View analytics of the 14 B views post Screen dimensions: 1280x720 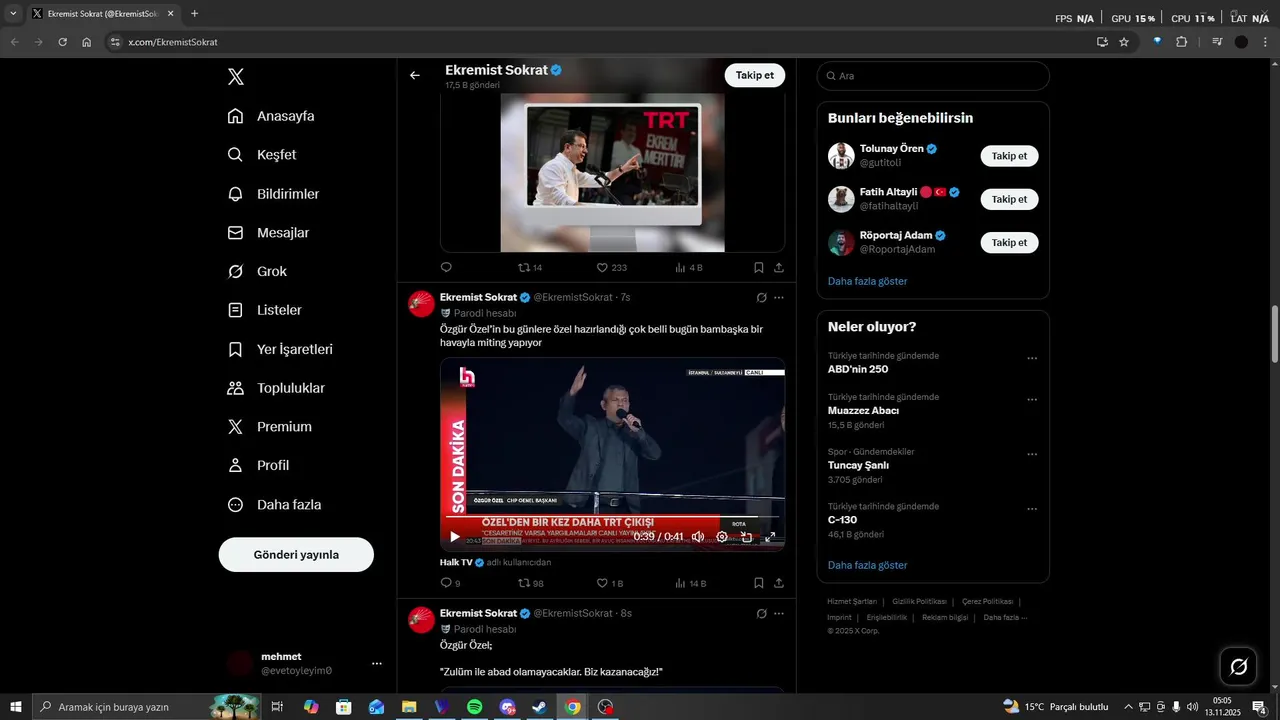(681, 583)
